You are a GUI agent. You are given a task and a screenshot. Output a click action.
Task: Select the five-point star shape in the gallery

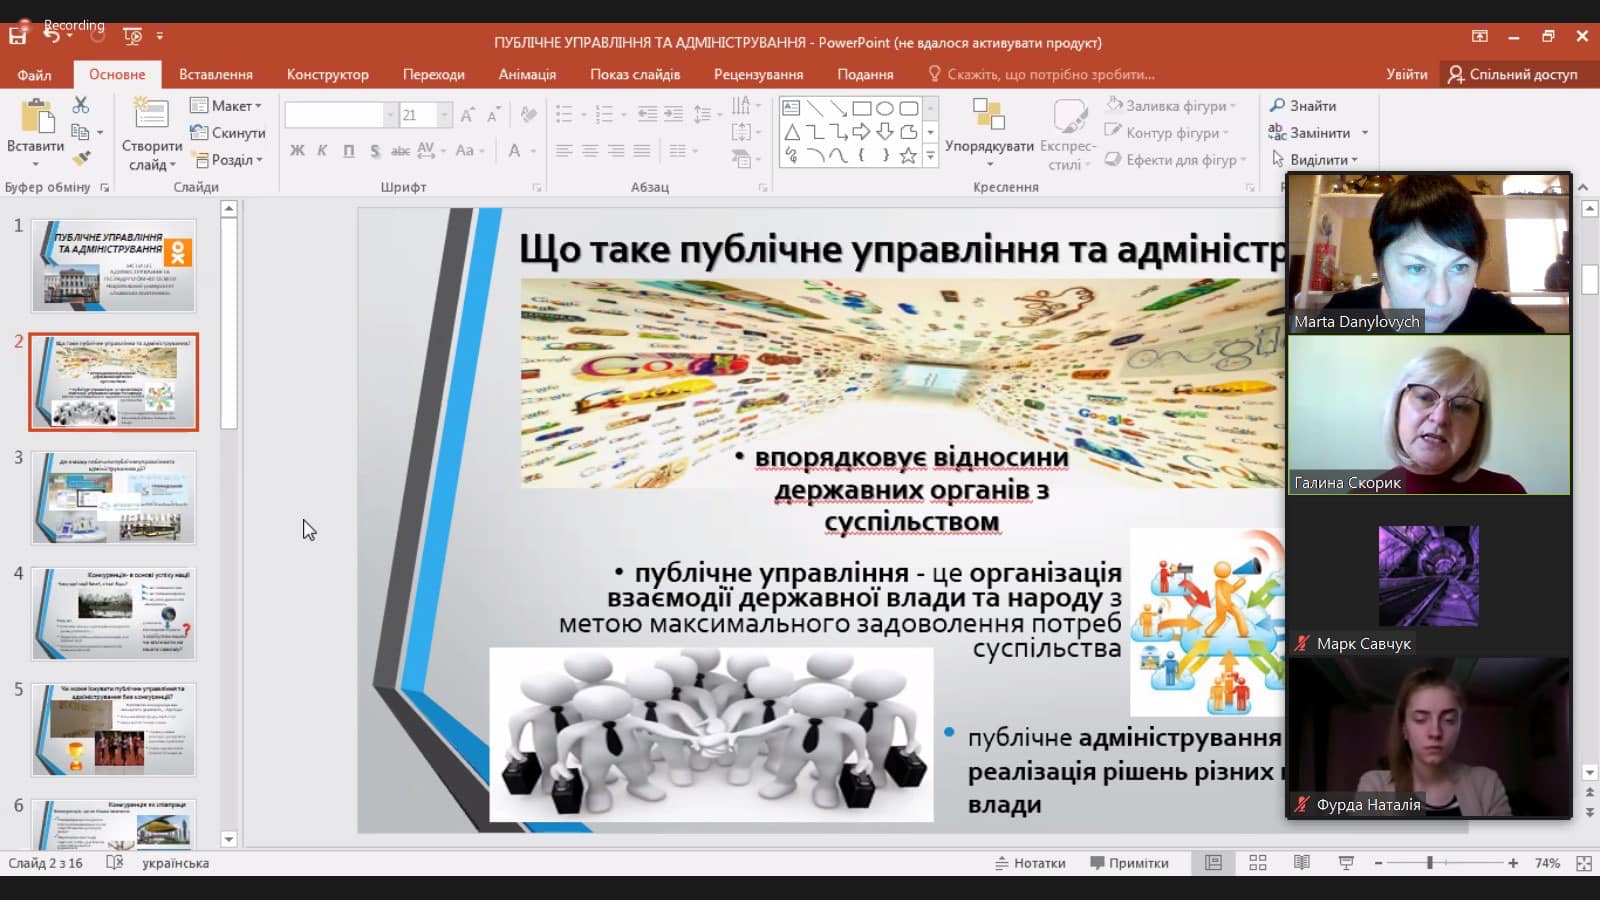908,155
